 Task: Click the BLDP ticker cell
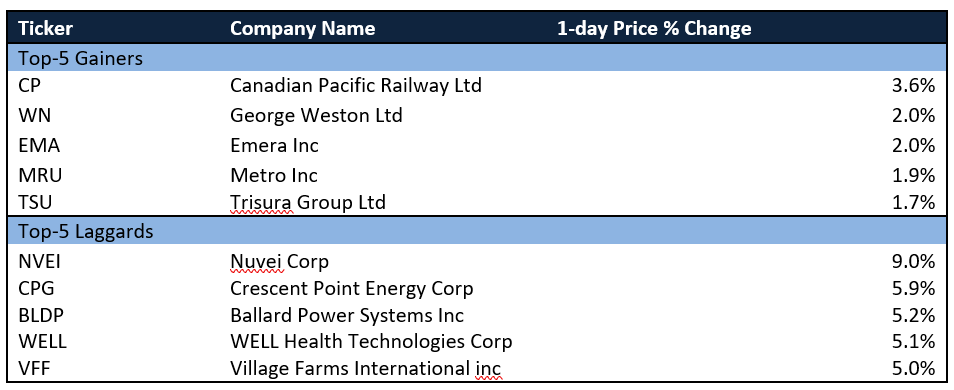[41, 315]
